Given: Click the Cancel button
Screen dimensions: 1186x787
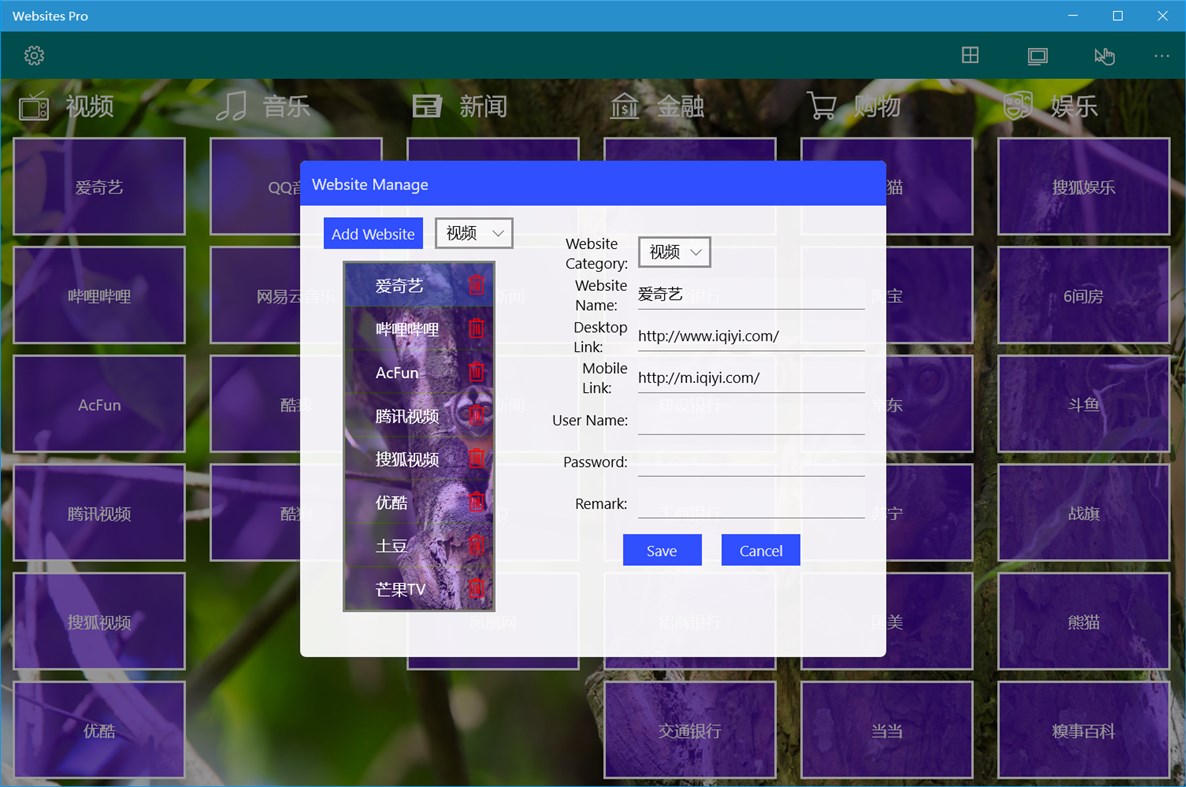Looking at the screenshot, I should point(760,550).
